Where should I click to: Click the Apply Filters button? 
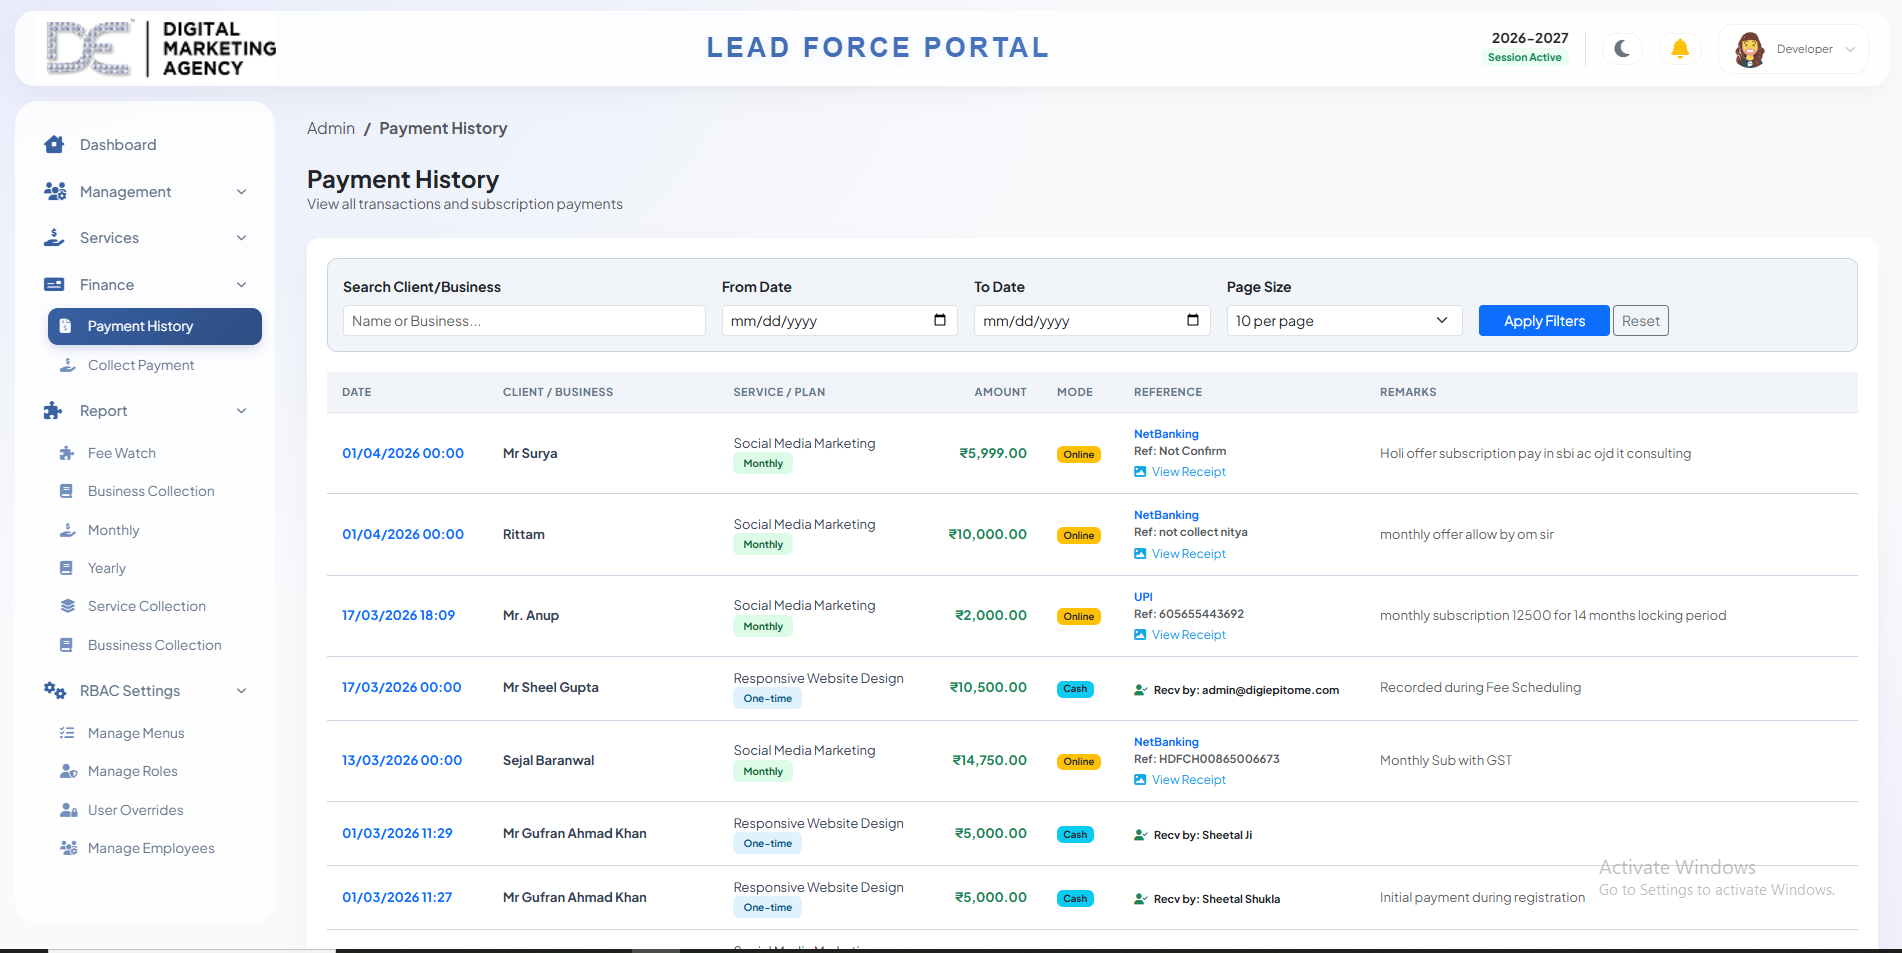1544,321
